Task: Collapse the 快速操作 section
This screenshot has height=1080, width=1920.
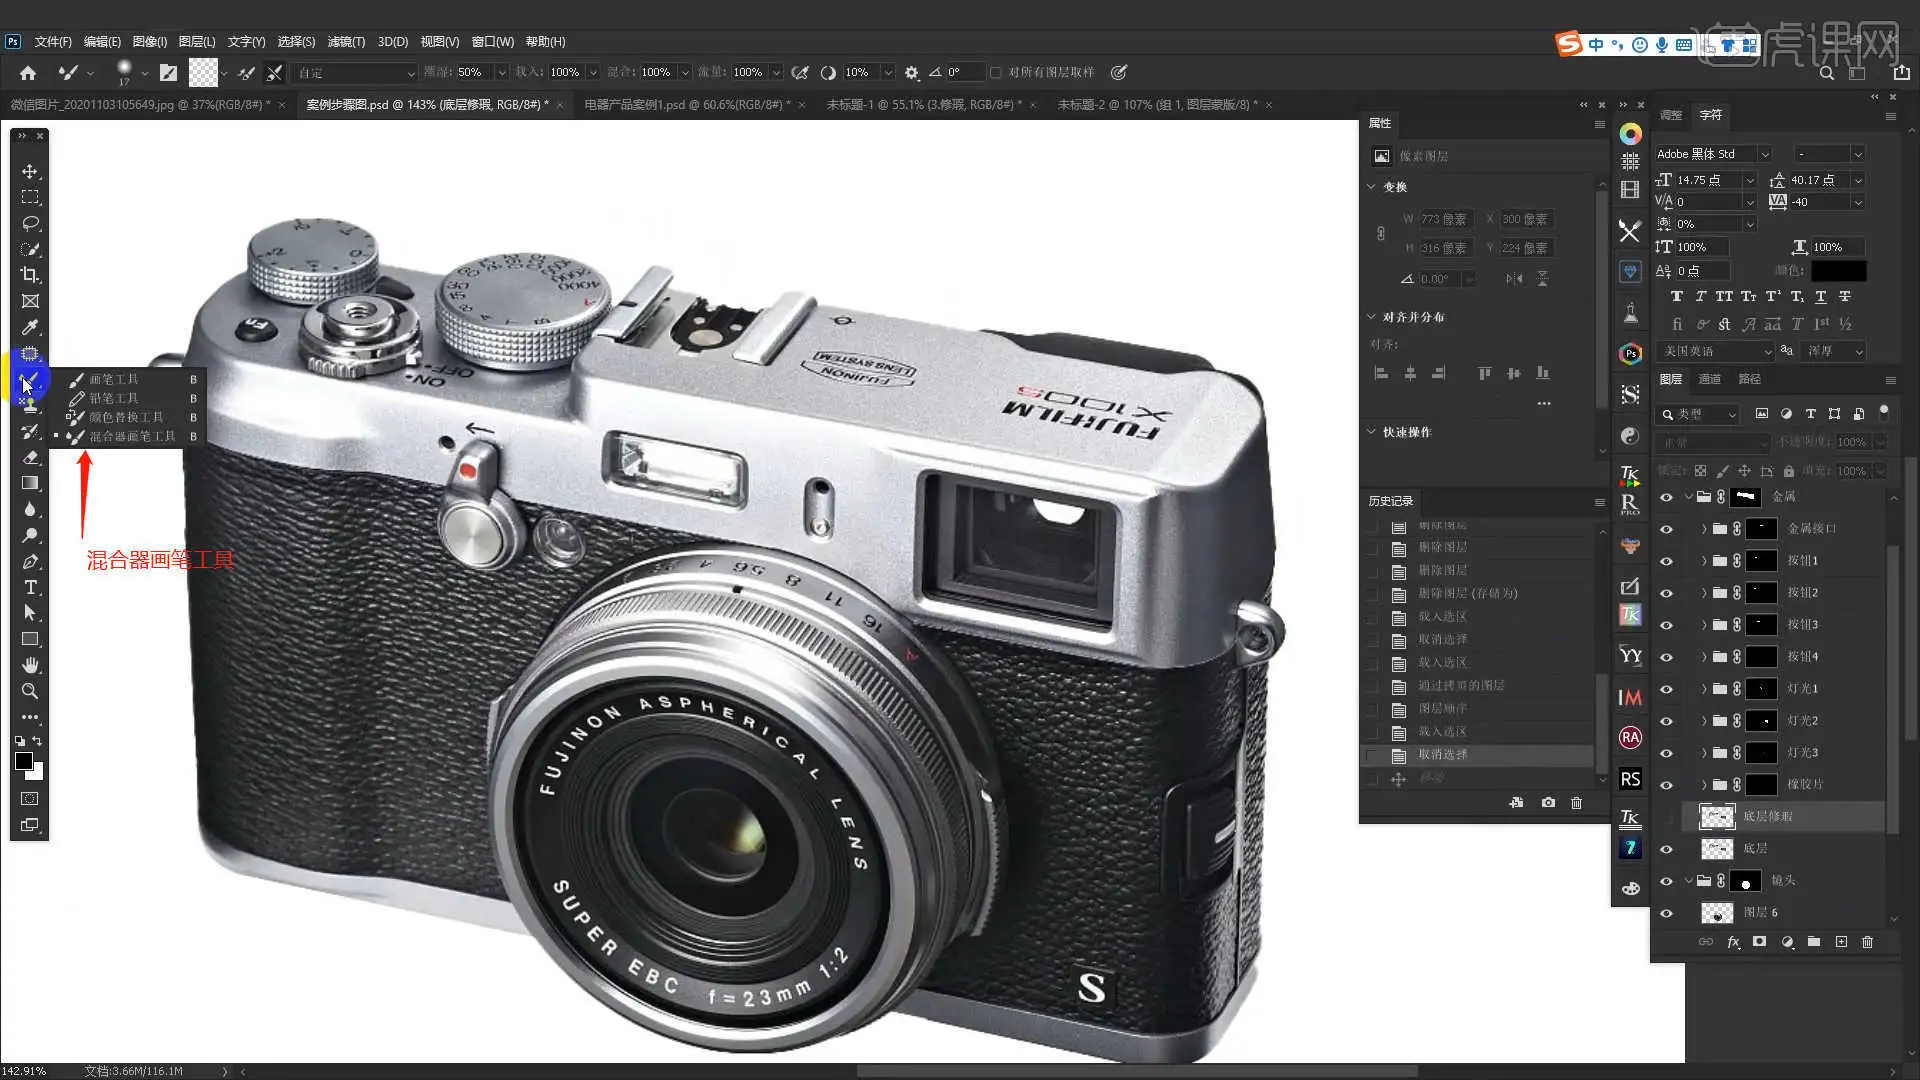Action: [x=1372, y=432]
